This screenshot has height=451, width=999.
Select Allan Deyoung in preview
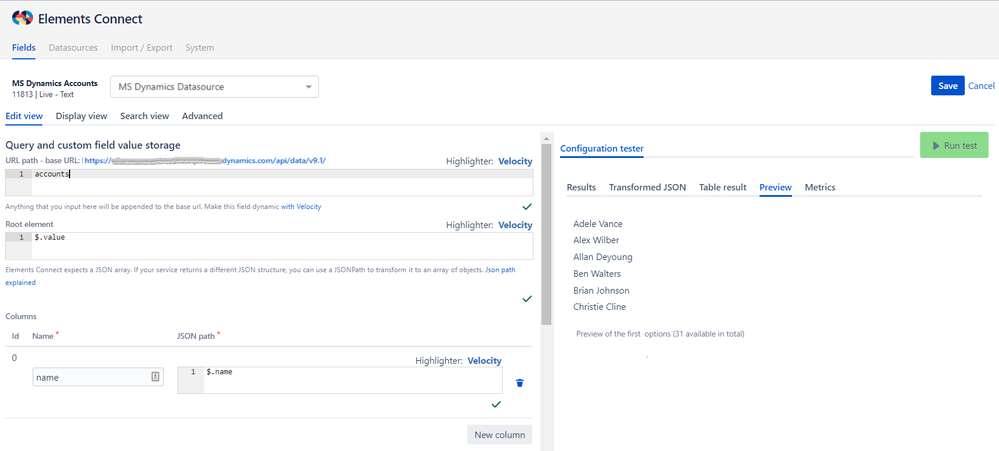coord(603,257)
